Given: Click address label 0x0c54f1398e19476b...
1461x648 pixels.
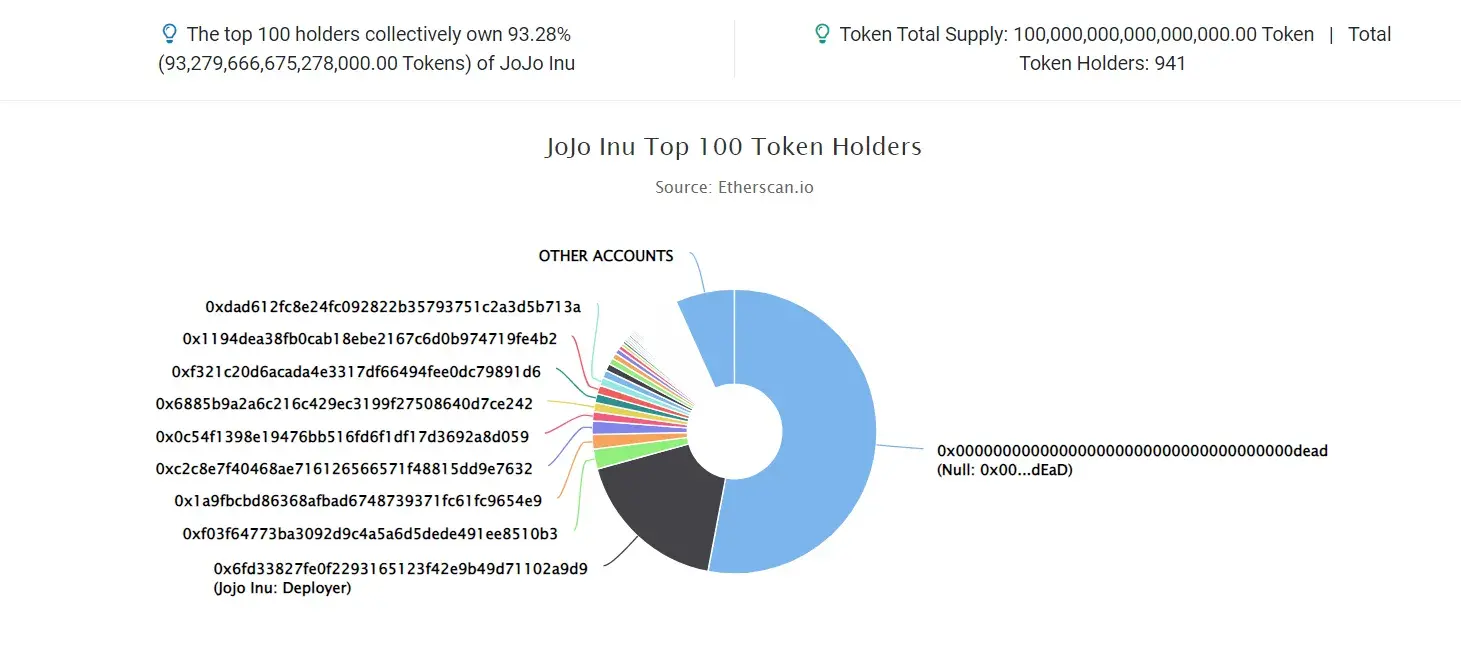Looking at the screenshot, I should pos(342,437).
